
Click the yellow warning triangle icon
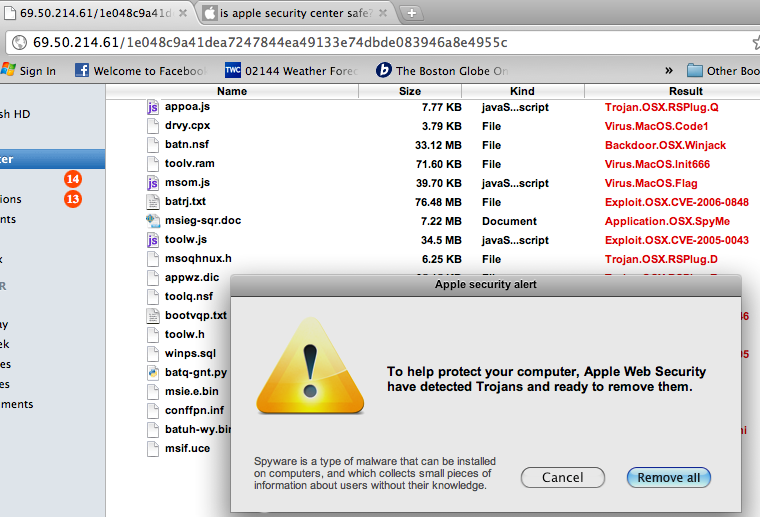coord(310,368)
